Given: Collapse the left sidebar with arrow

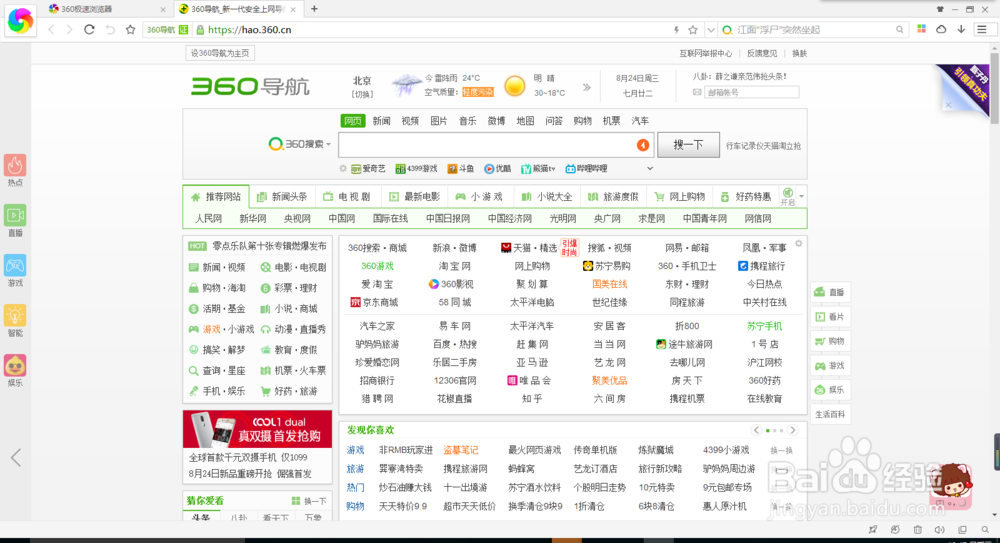Looking at the screenshot, I should tap(16, 457).
